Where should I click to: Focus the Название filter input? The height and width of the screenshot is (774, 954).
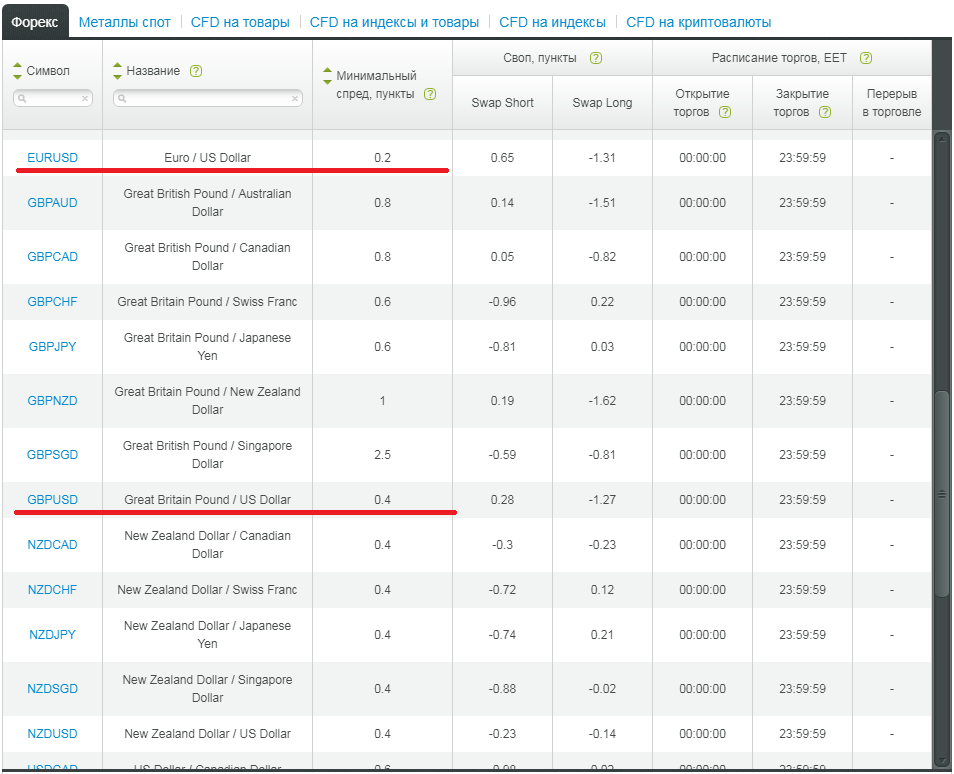tap(206, 99)
